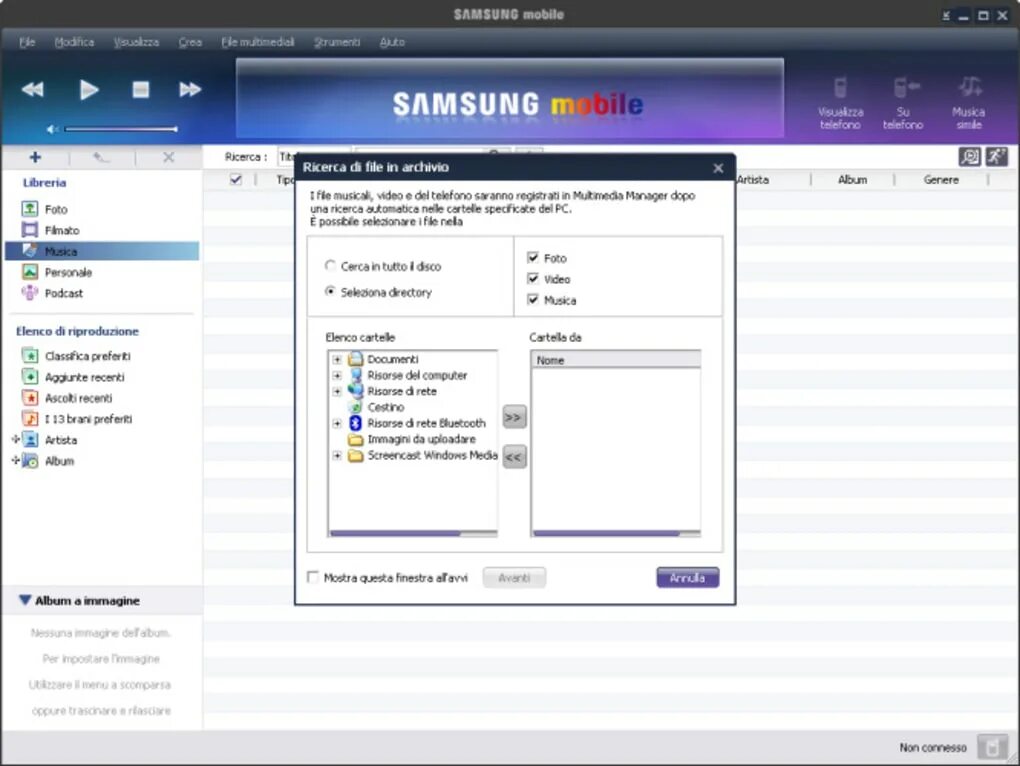
Task: Mute audio via speaker icon
Action: (x=52, y=129)
